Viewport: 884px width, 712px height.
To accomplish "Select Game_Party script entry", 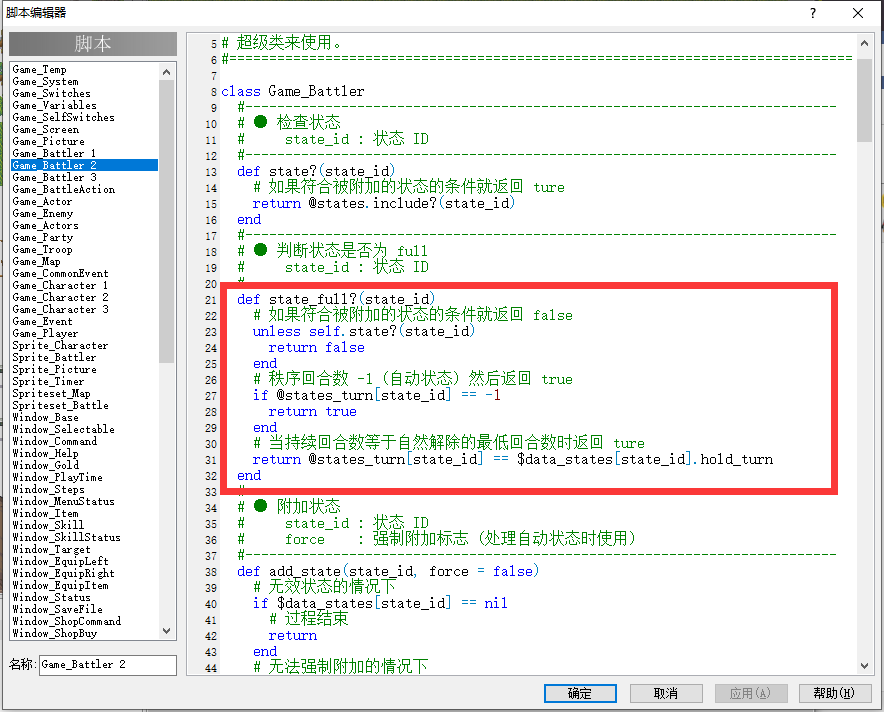I will (x=43, y=237).
